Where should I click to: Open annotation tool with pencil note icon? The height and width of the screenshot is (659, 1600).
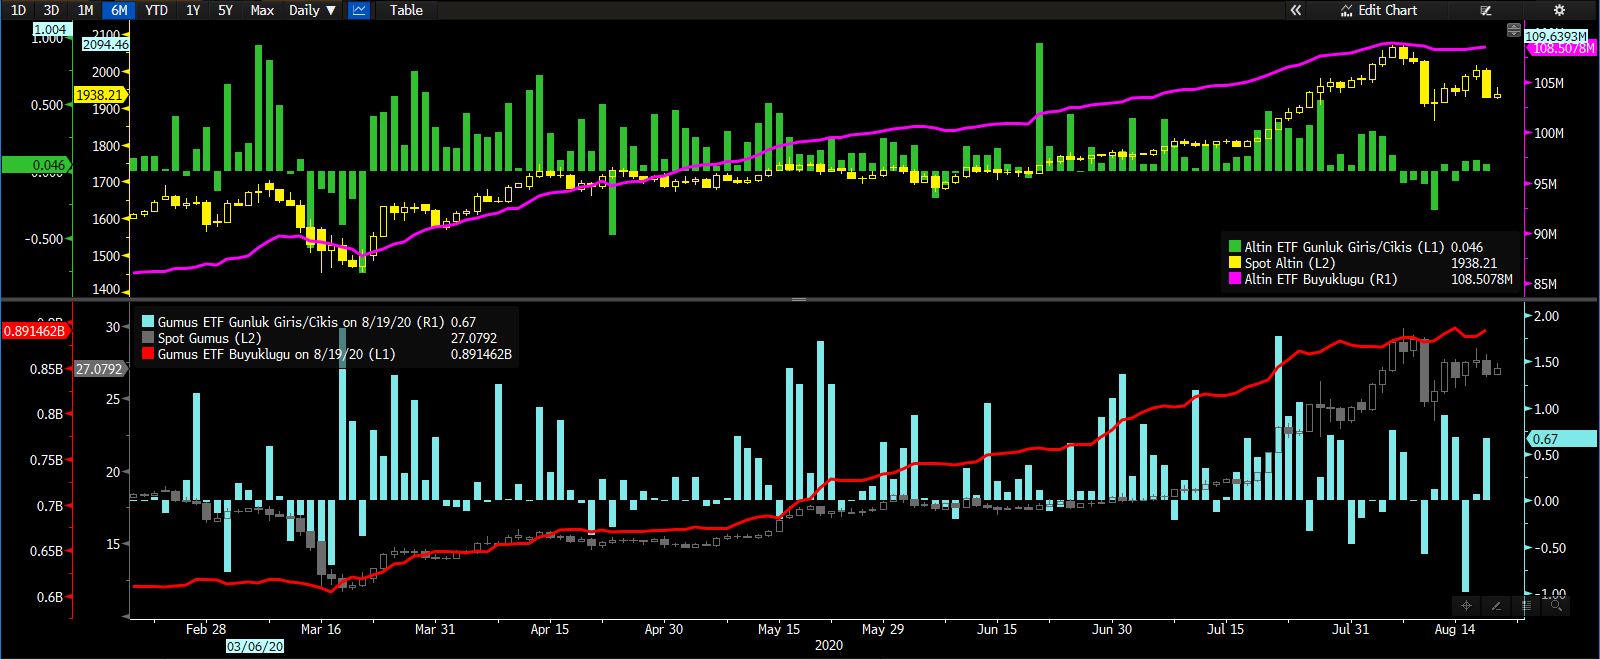[x=1486, y=10]
